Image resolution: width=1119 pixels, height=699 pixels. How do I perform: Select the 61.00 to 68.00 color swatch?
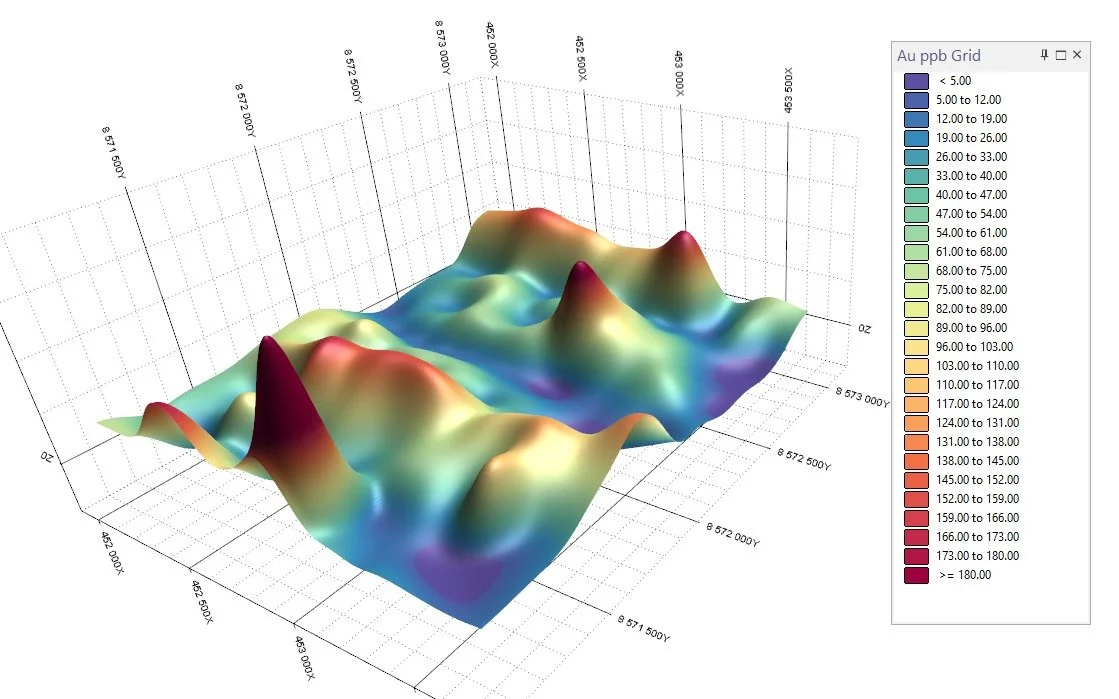(x=916, y=252)
